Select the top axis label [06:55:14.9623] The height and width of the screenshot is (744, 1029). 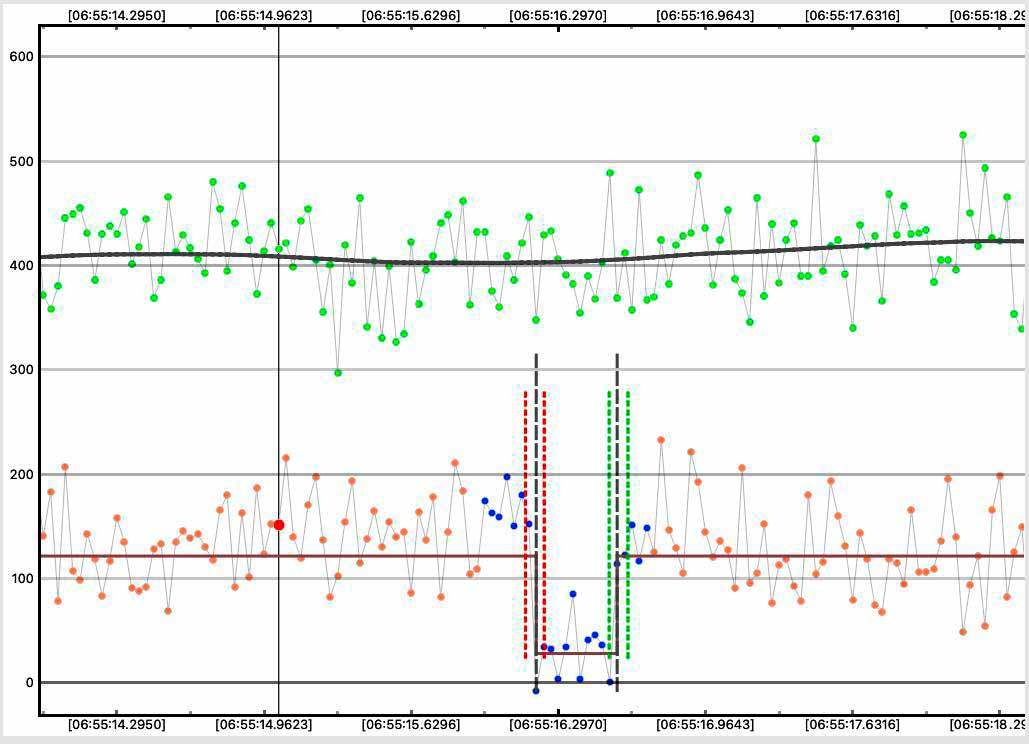[x=264, y=15]
